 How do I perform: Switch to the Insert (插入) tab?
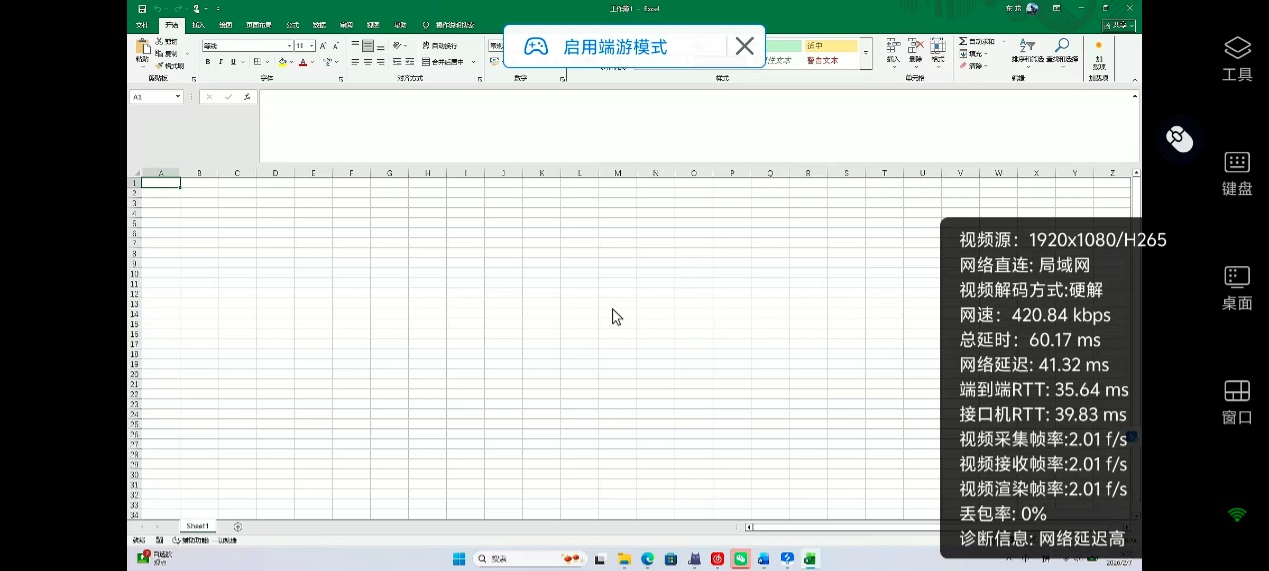pos(199,25)
